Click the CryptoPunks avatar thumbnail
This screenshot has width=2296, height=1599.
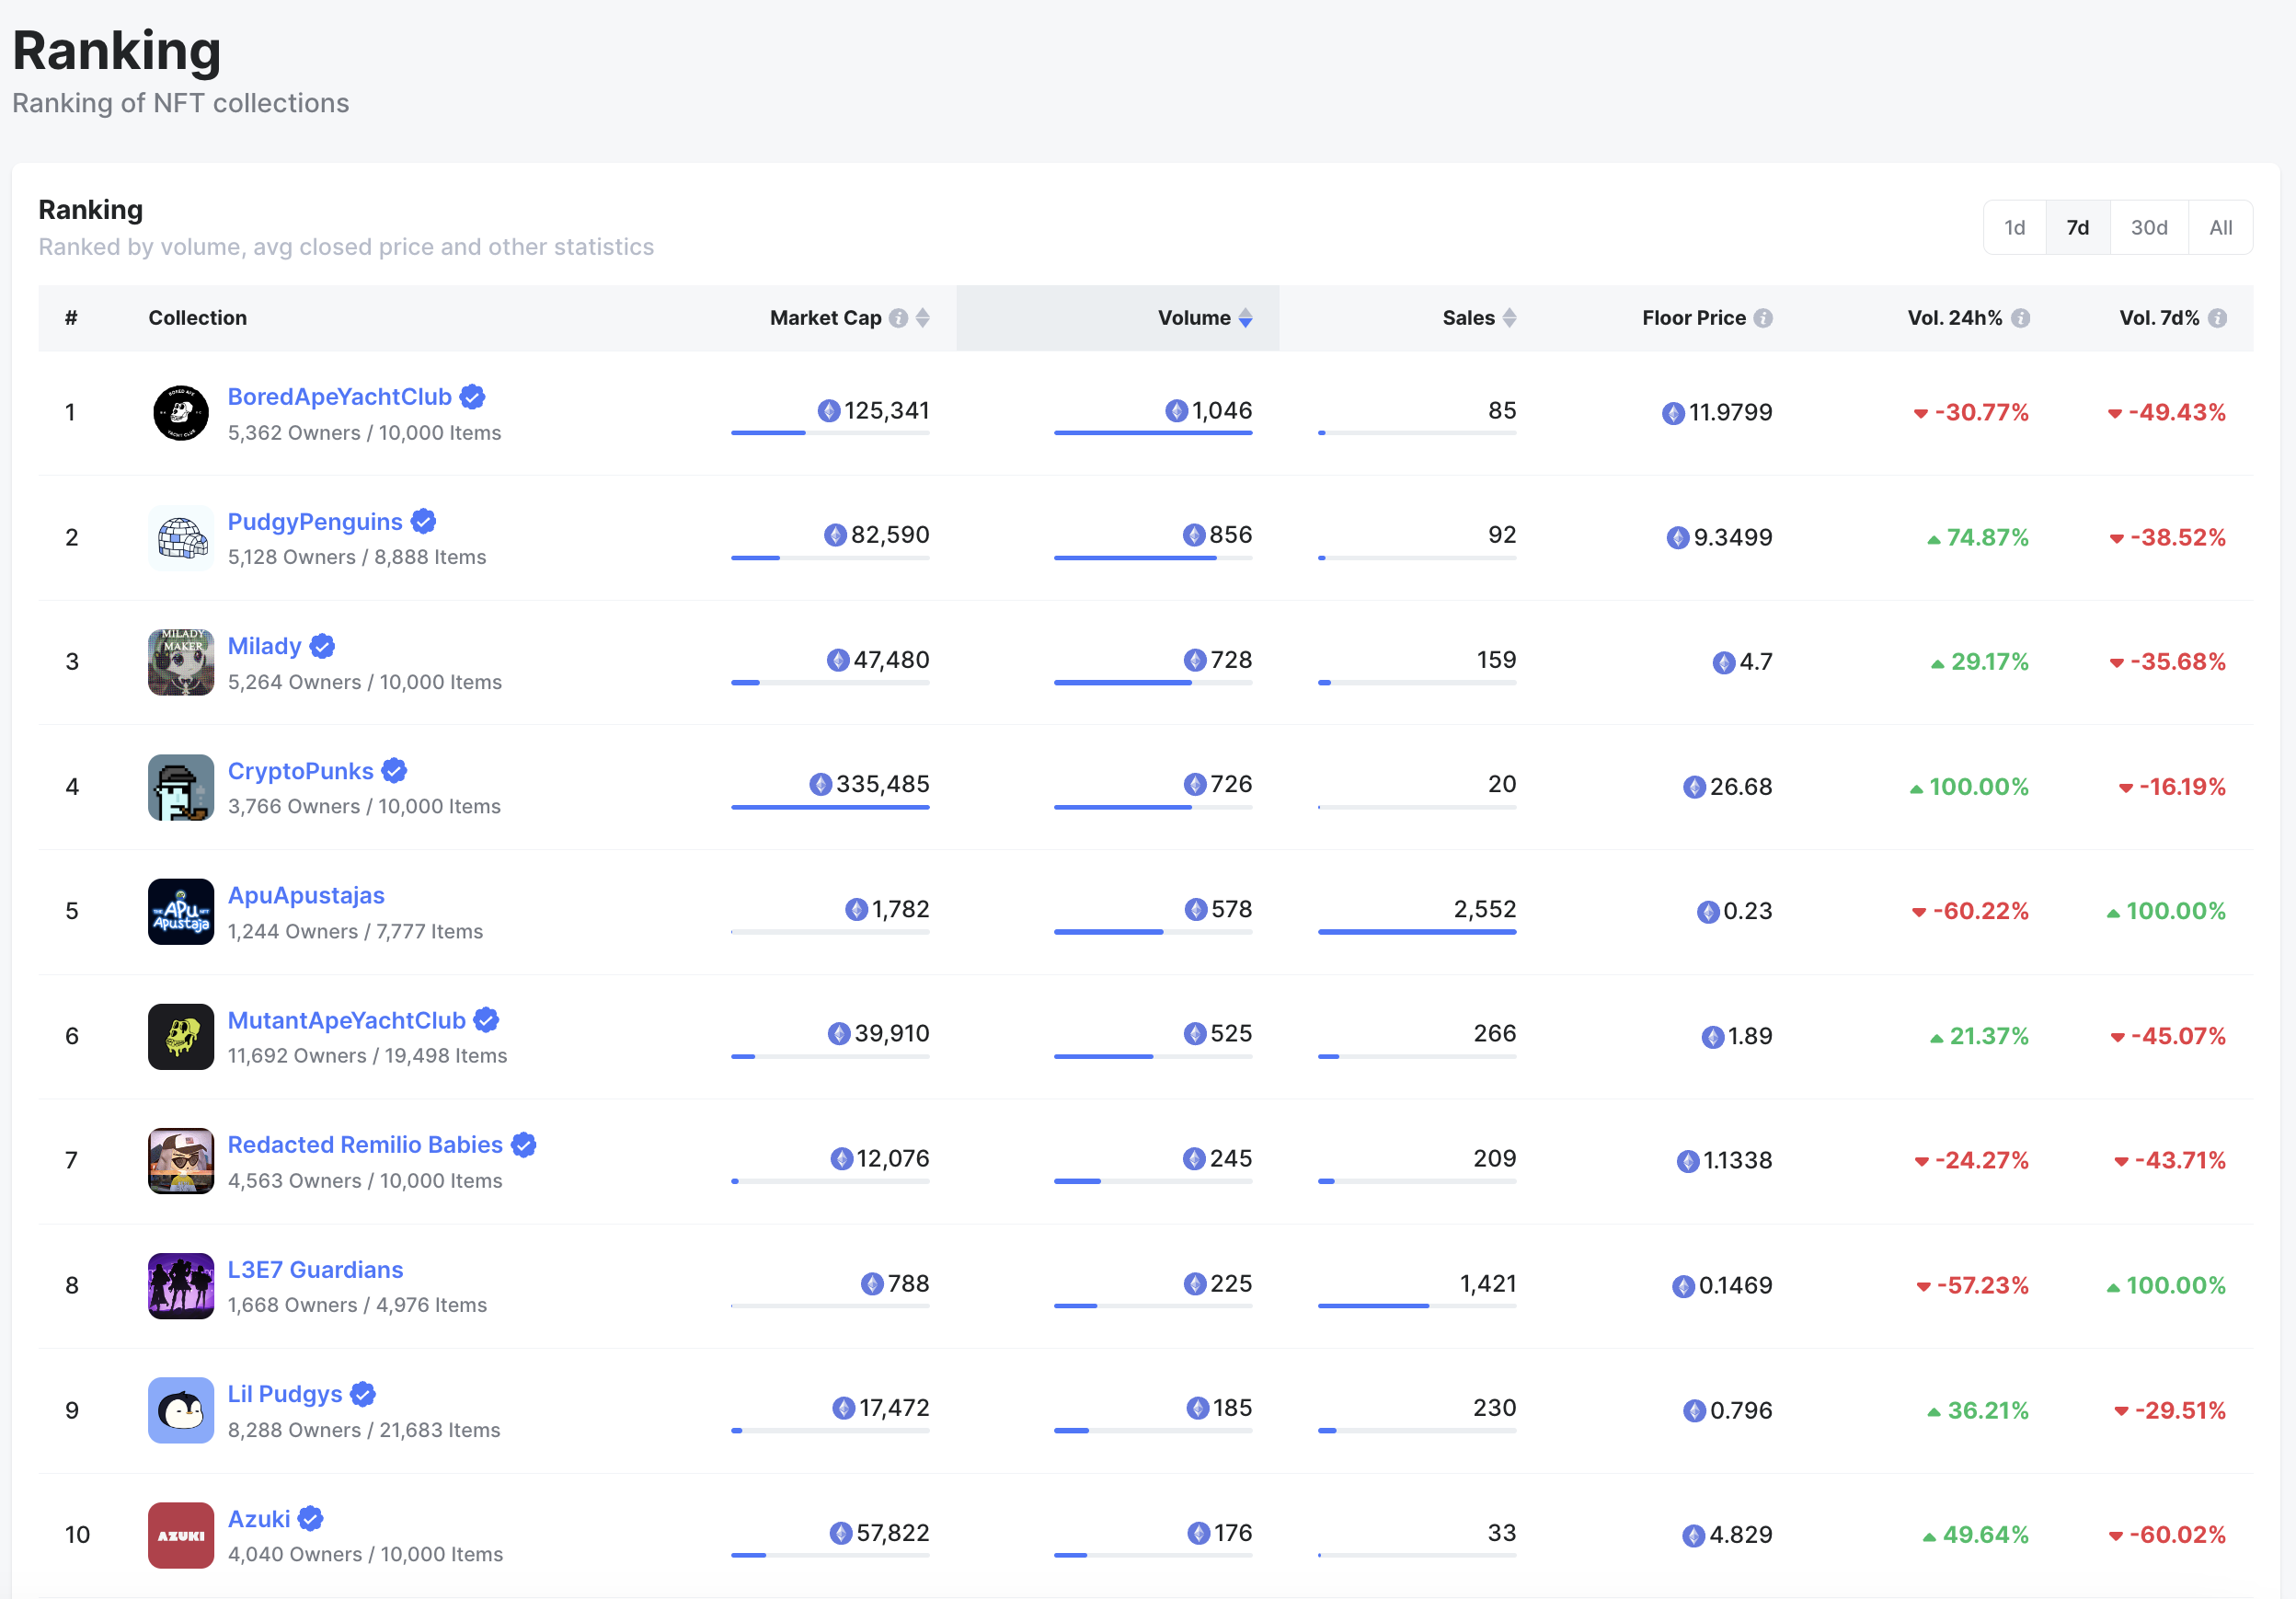(181, 787)
